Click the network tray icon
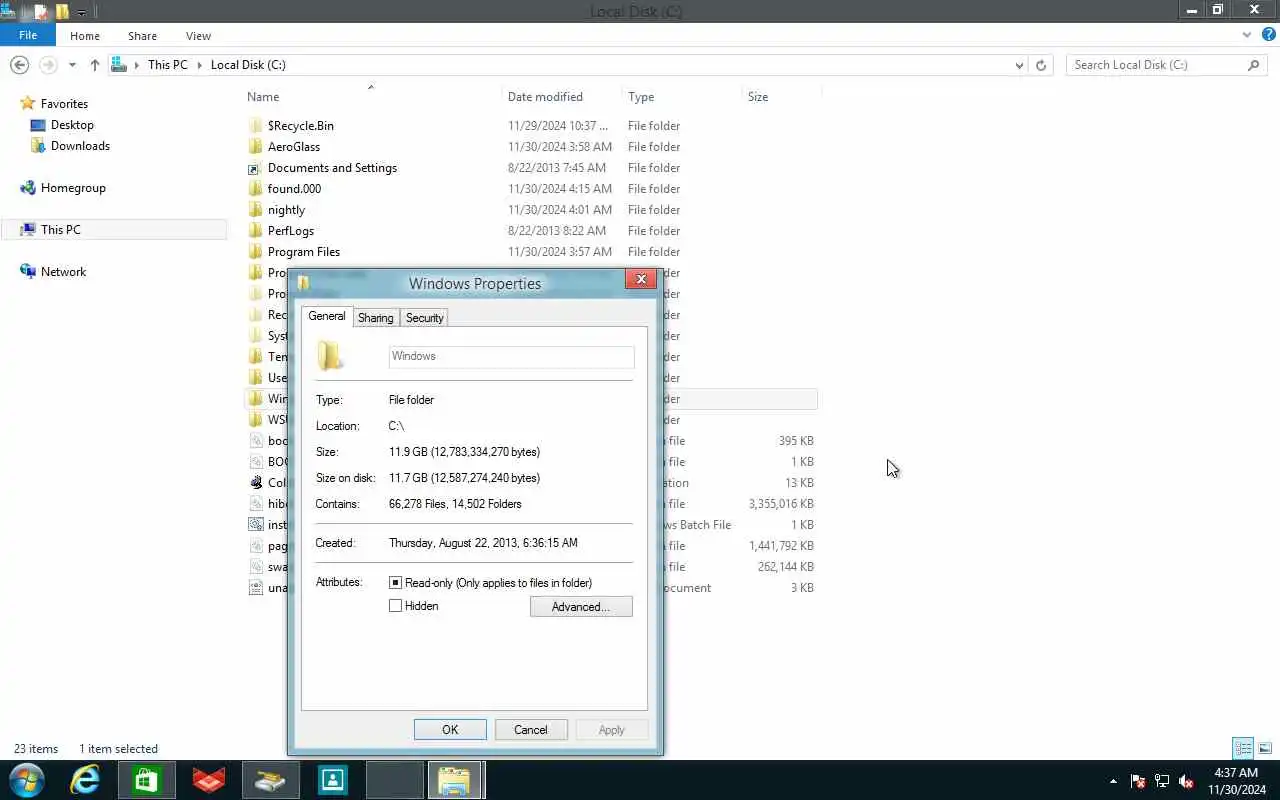Viewport: 1280px width, 800px height. 1162,781
